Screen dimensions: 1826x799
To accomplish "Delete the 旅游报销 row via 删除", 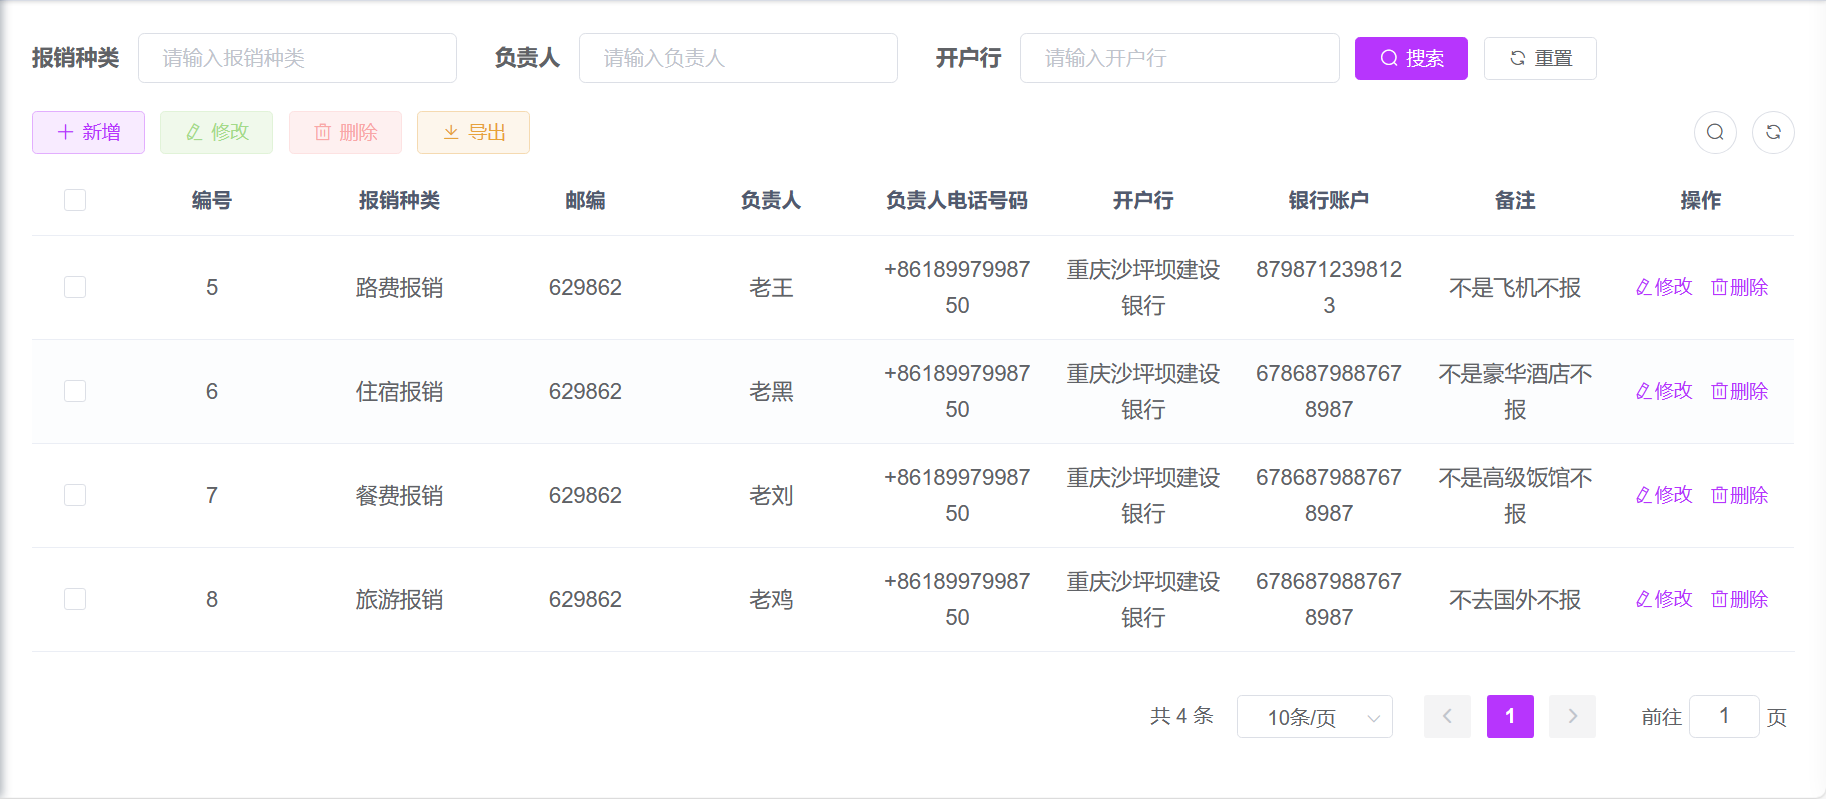I will (1740, 599).
